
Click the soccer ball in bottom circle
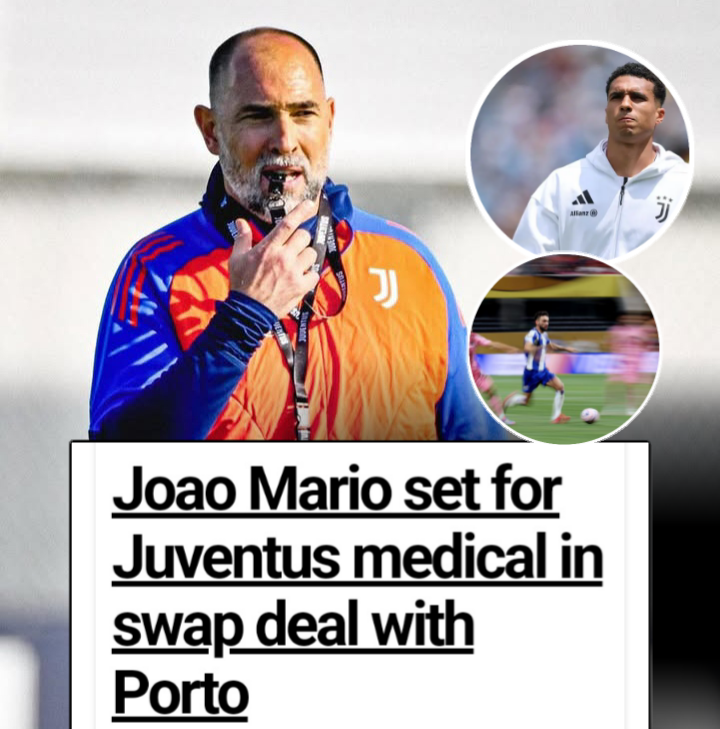point(590,414)
